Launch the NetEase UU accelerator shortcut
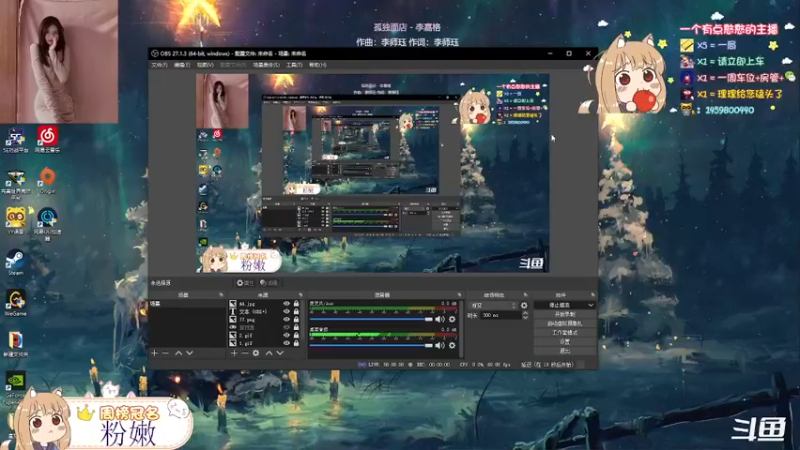The width and height of the screenshot is (800, 450). 47,222
